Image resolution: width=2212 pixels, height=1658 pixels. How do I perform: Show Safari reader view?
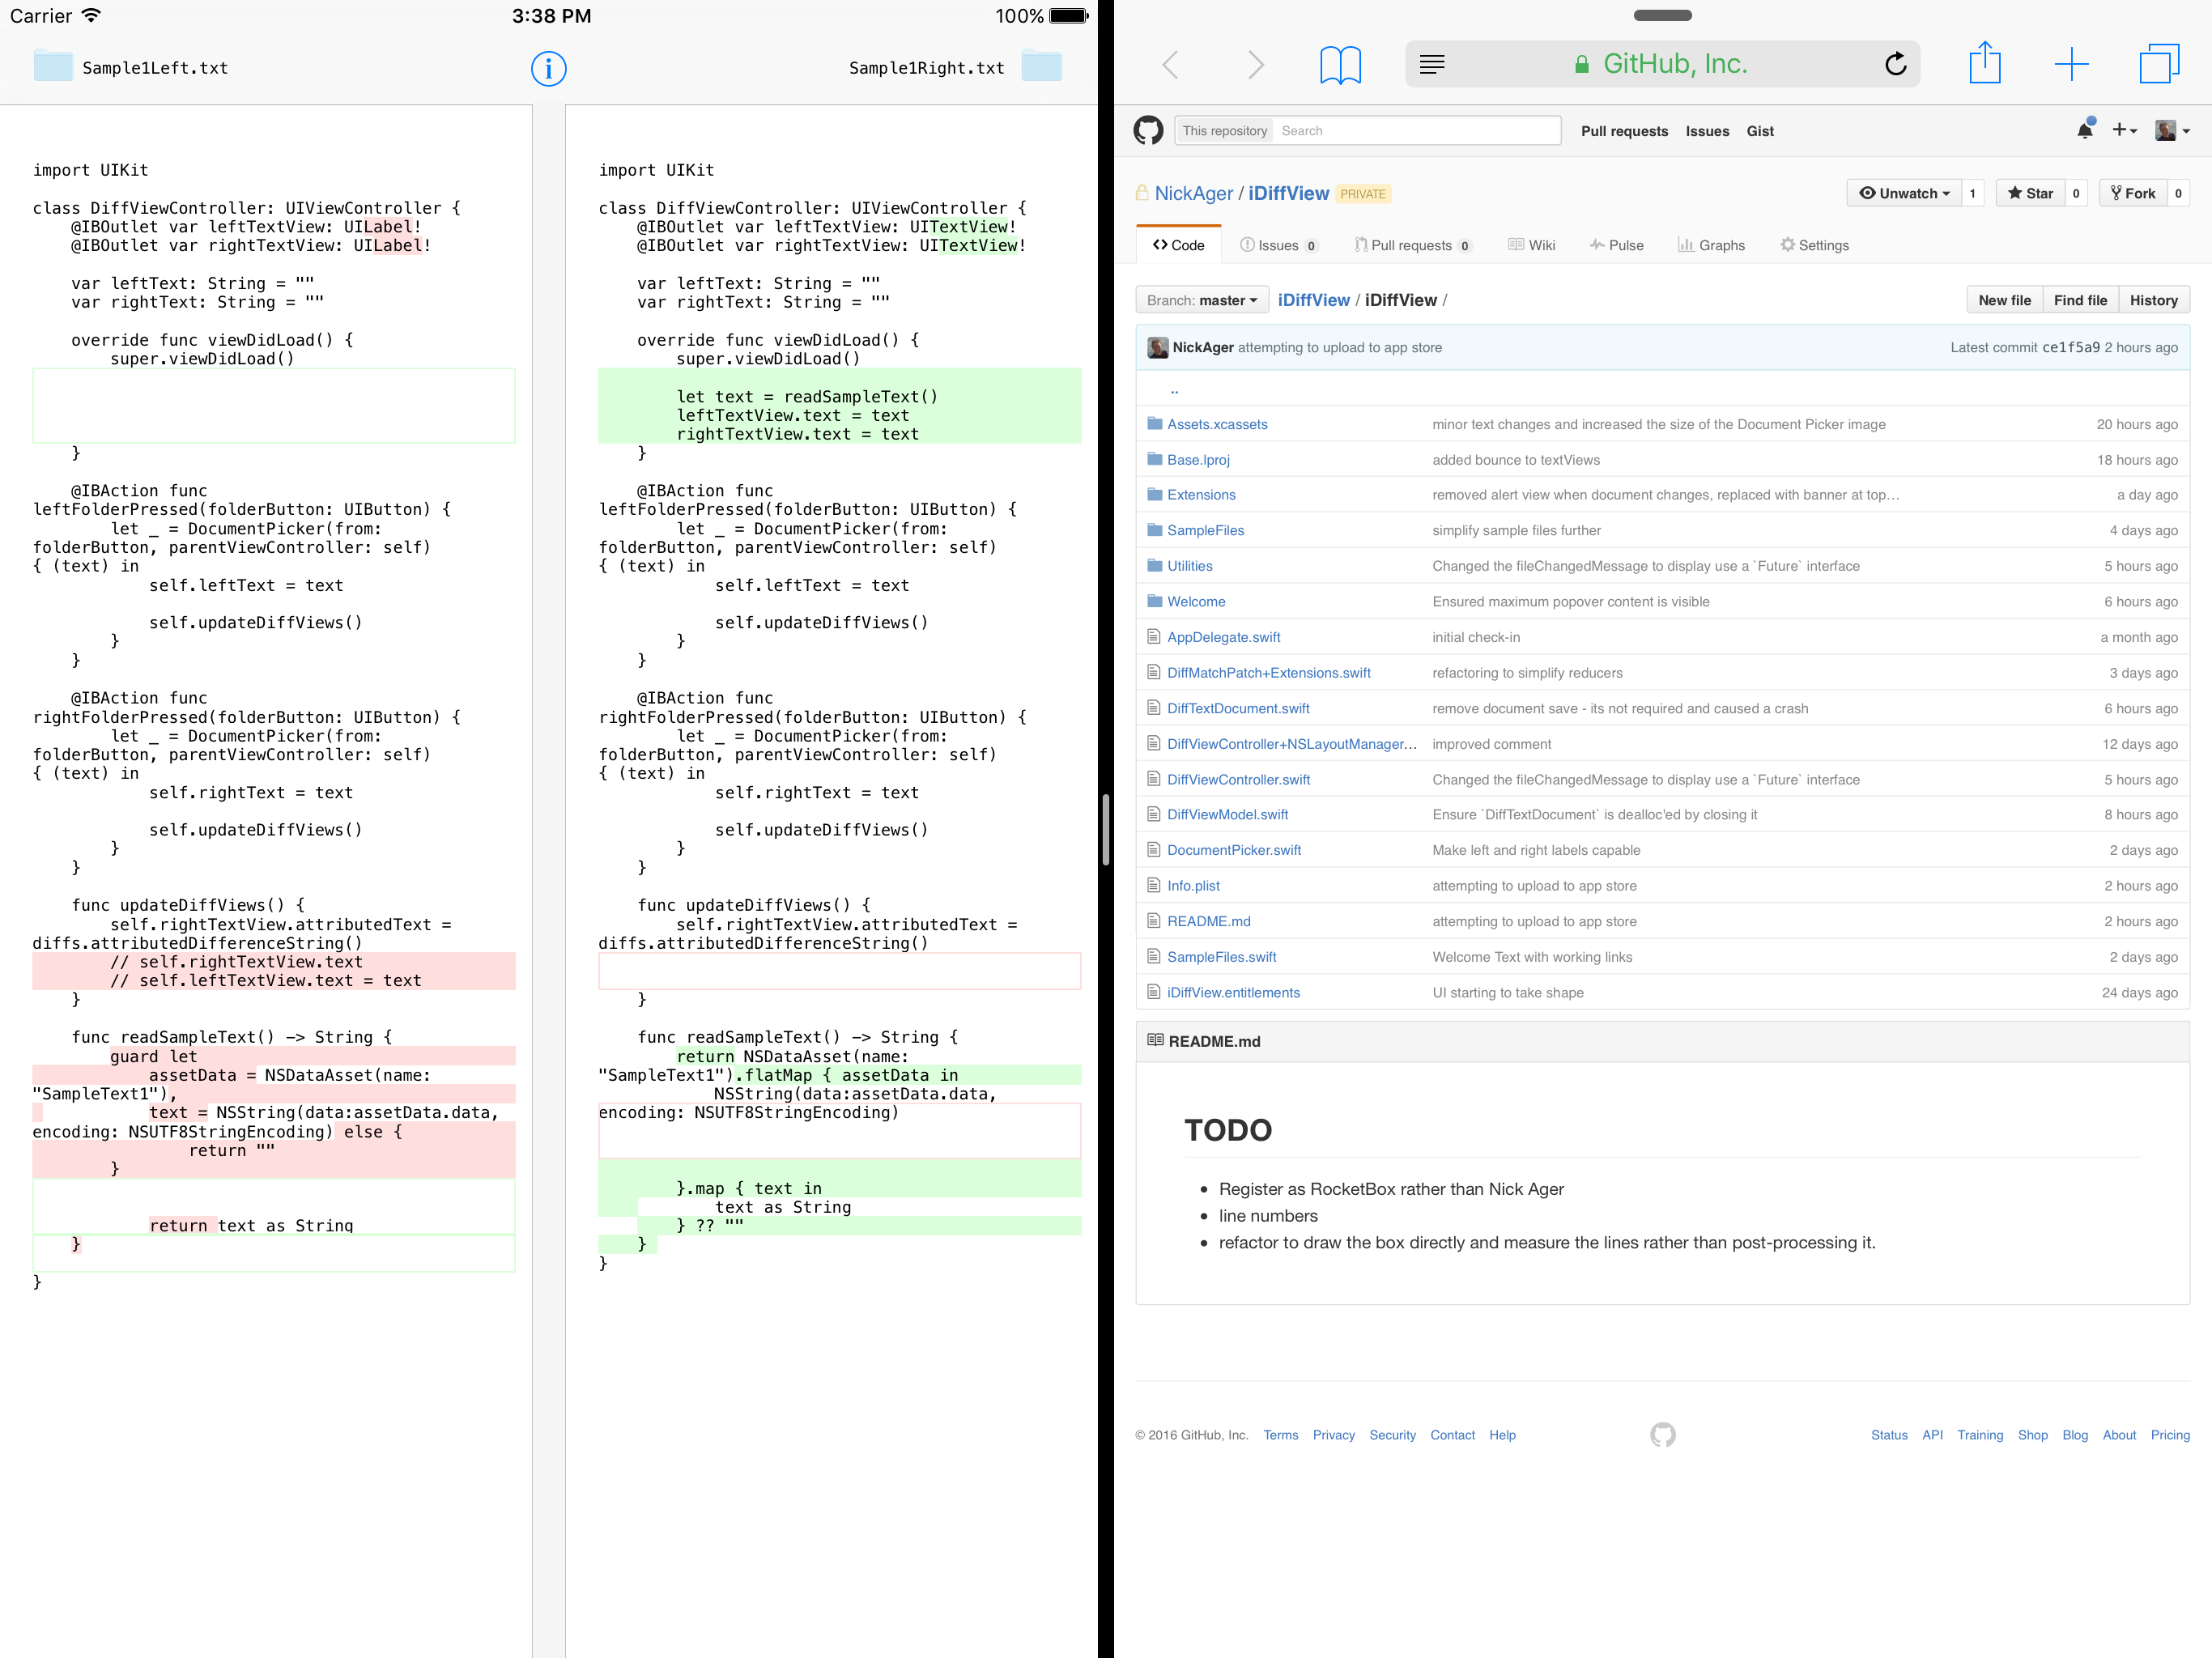point(1432,64)
